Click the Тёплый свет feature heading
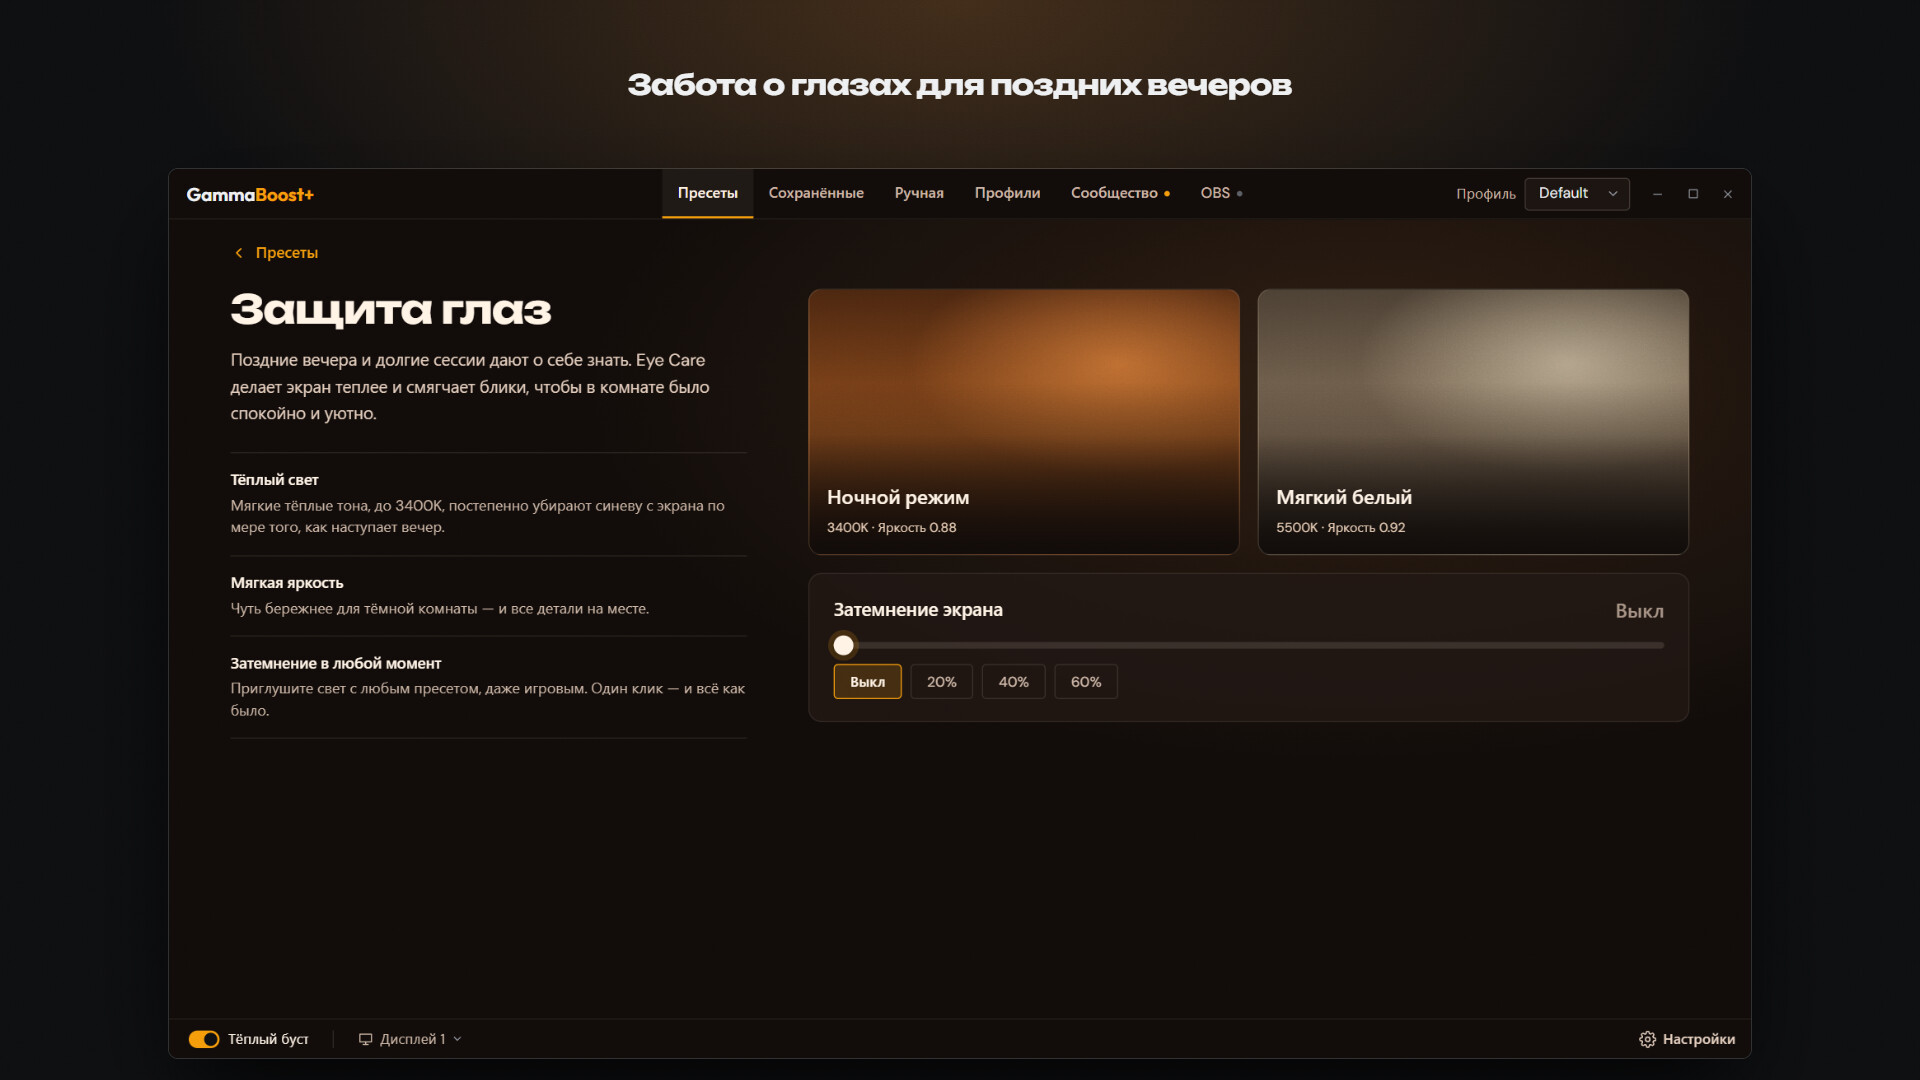1920x1080 pixels. point(274,480)
